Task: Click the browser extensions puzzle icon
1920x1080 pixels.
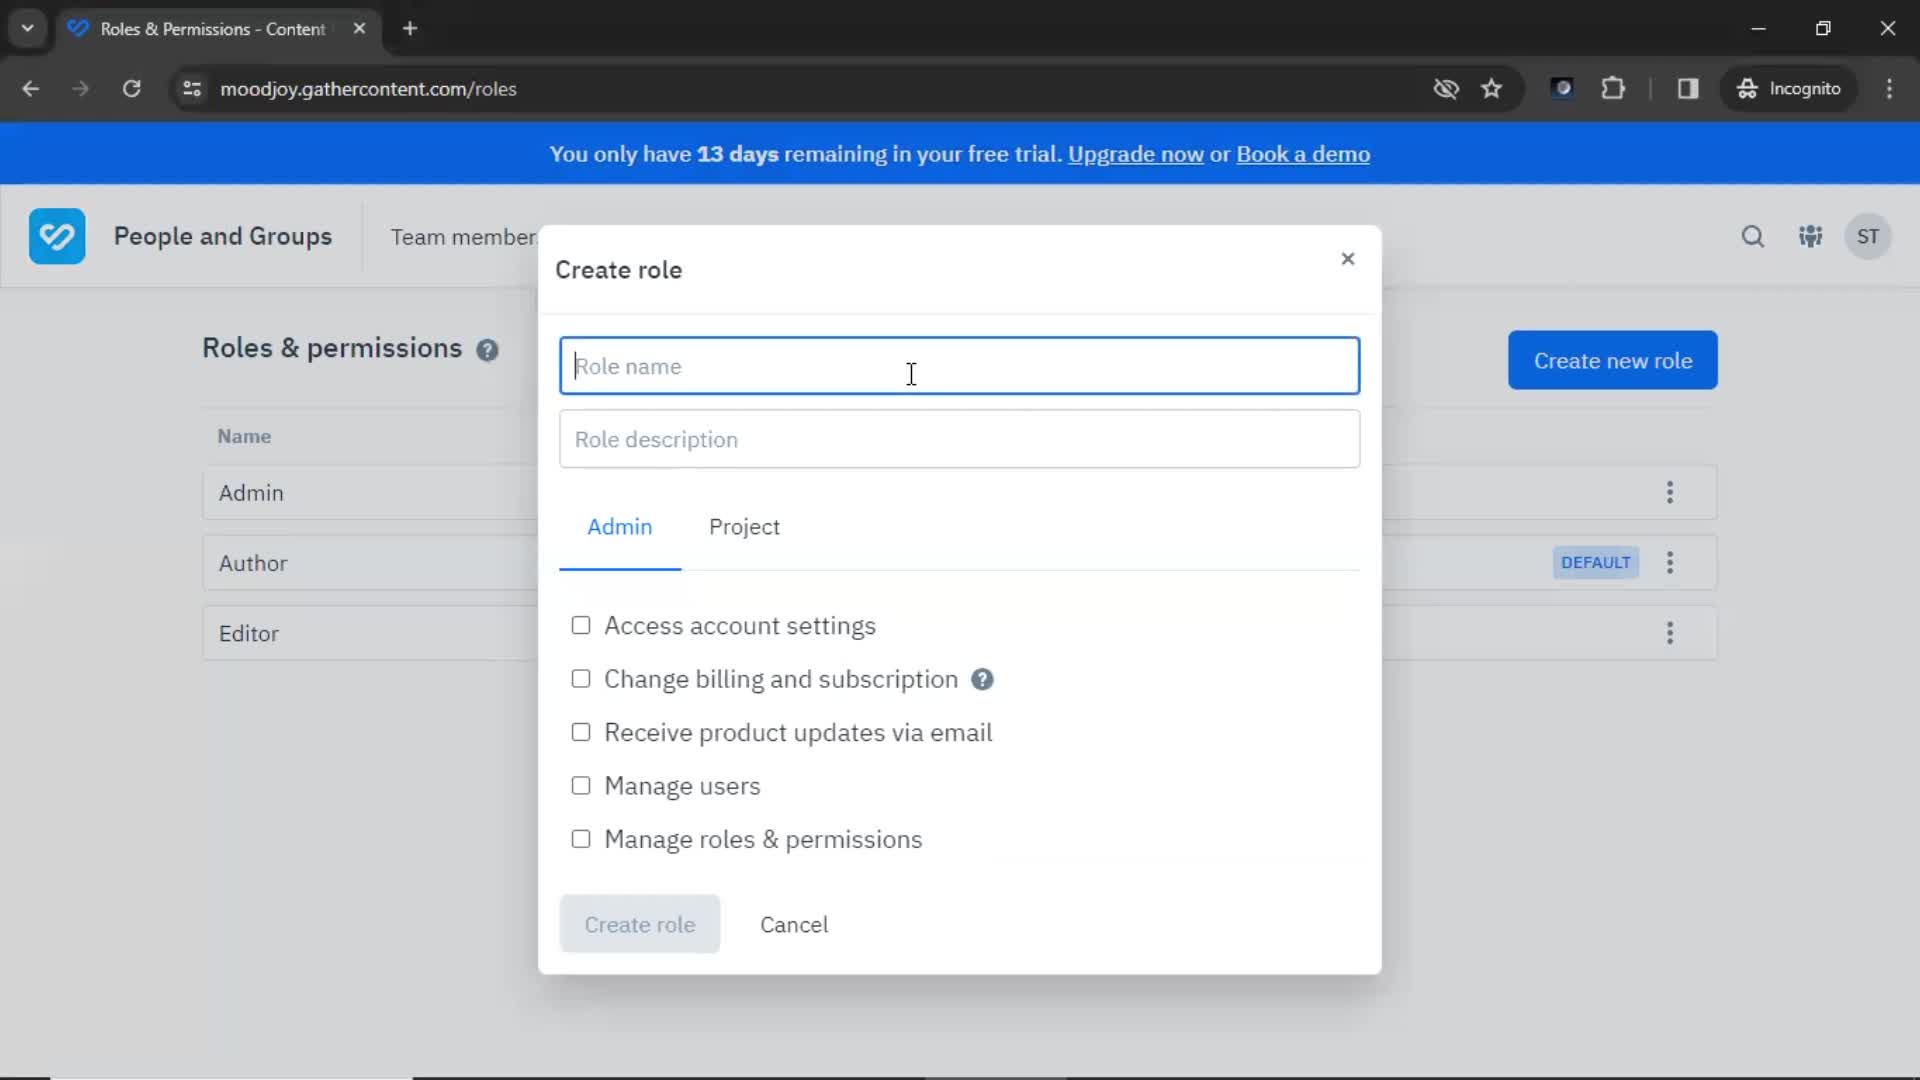Action: click(1613, 88)
